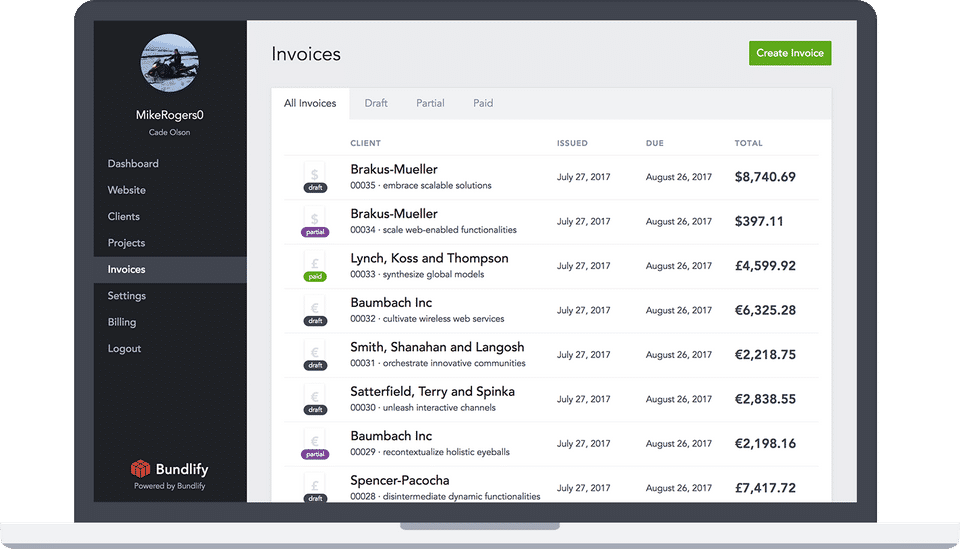
Task: Click the draft pound icon for invoice 00028
Action: [315, 488]
